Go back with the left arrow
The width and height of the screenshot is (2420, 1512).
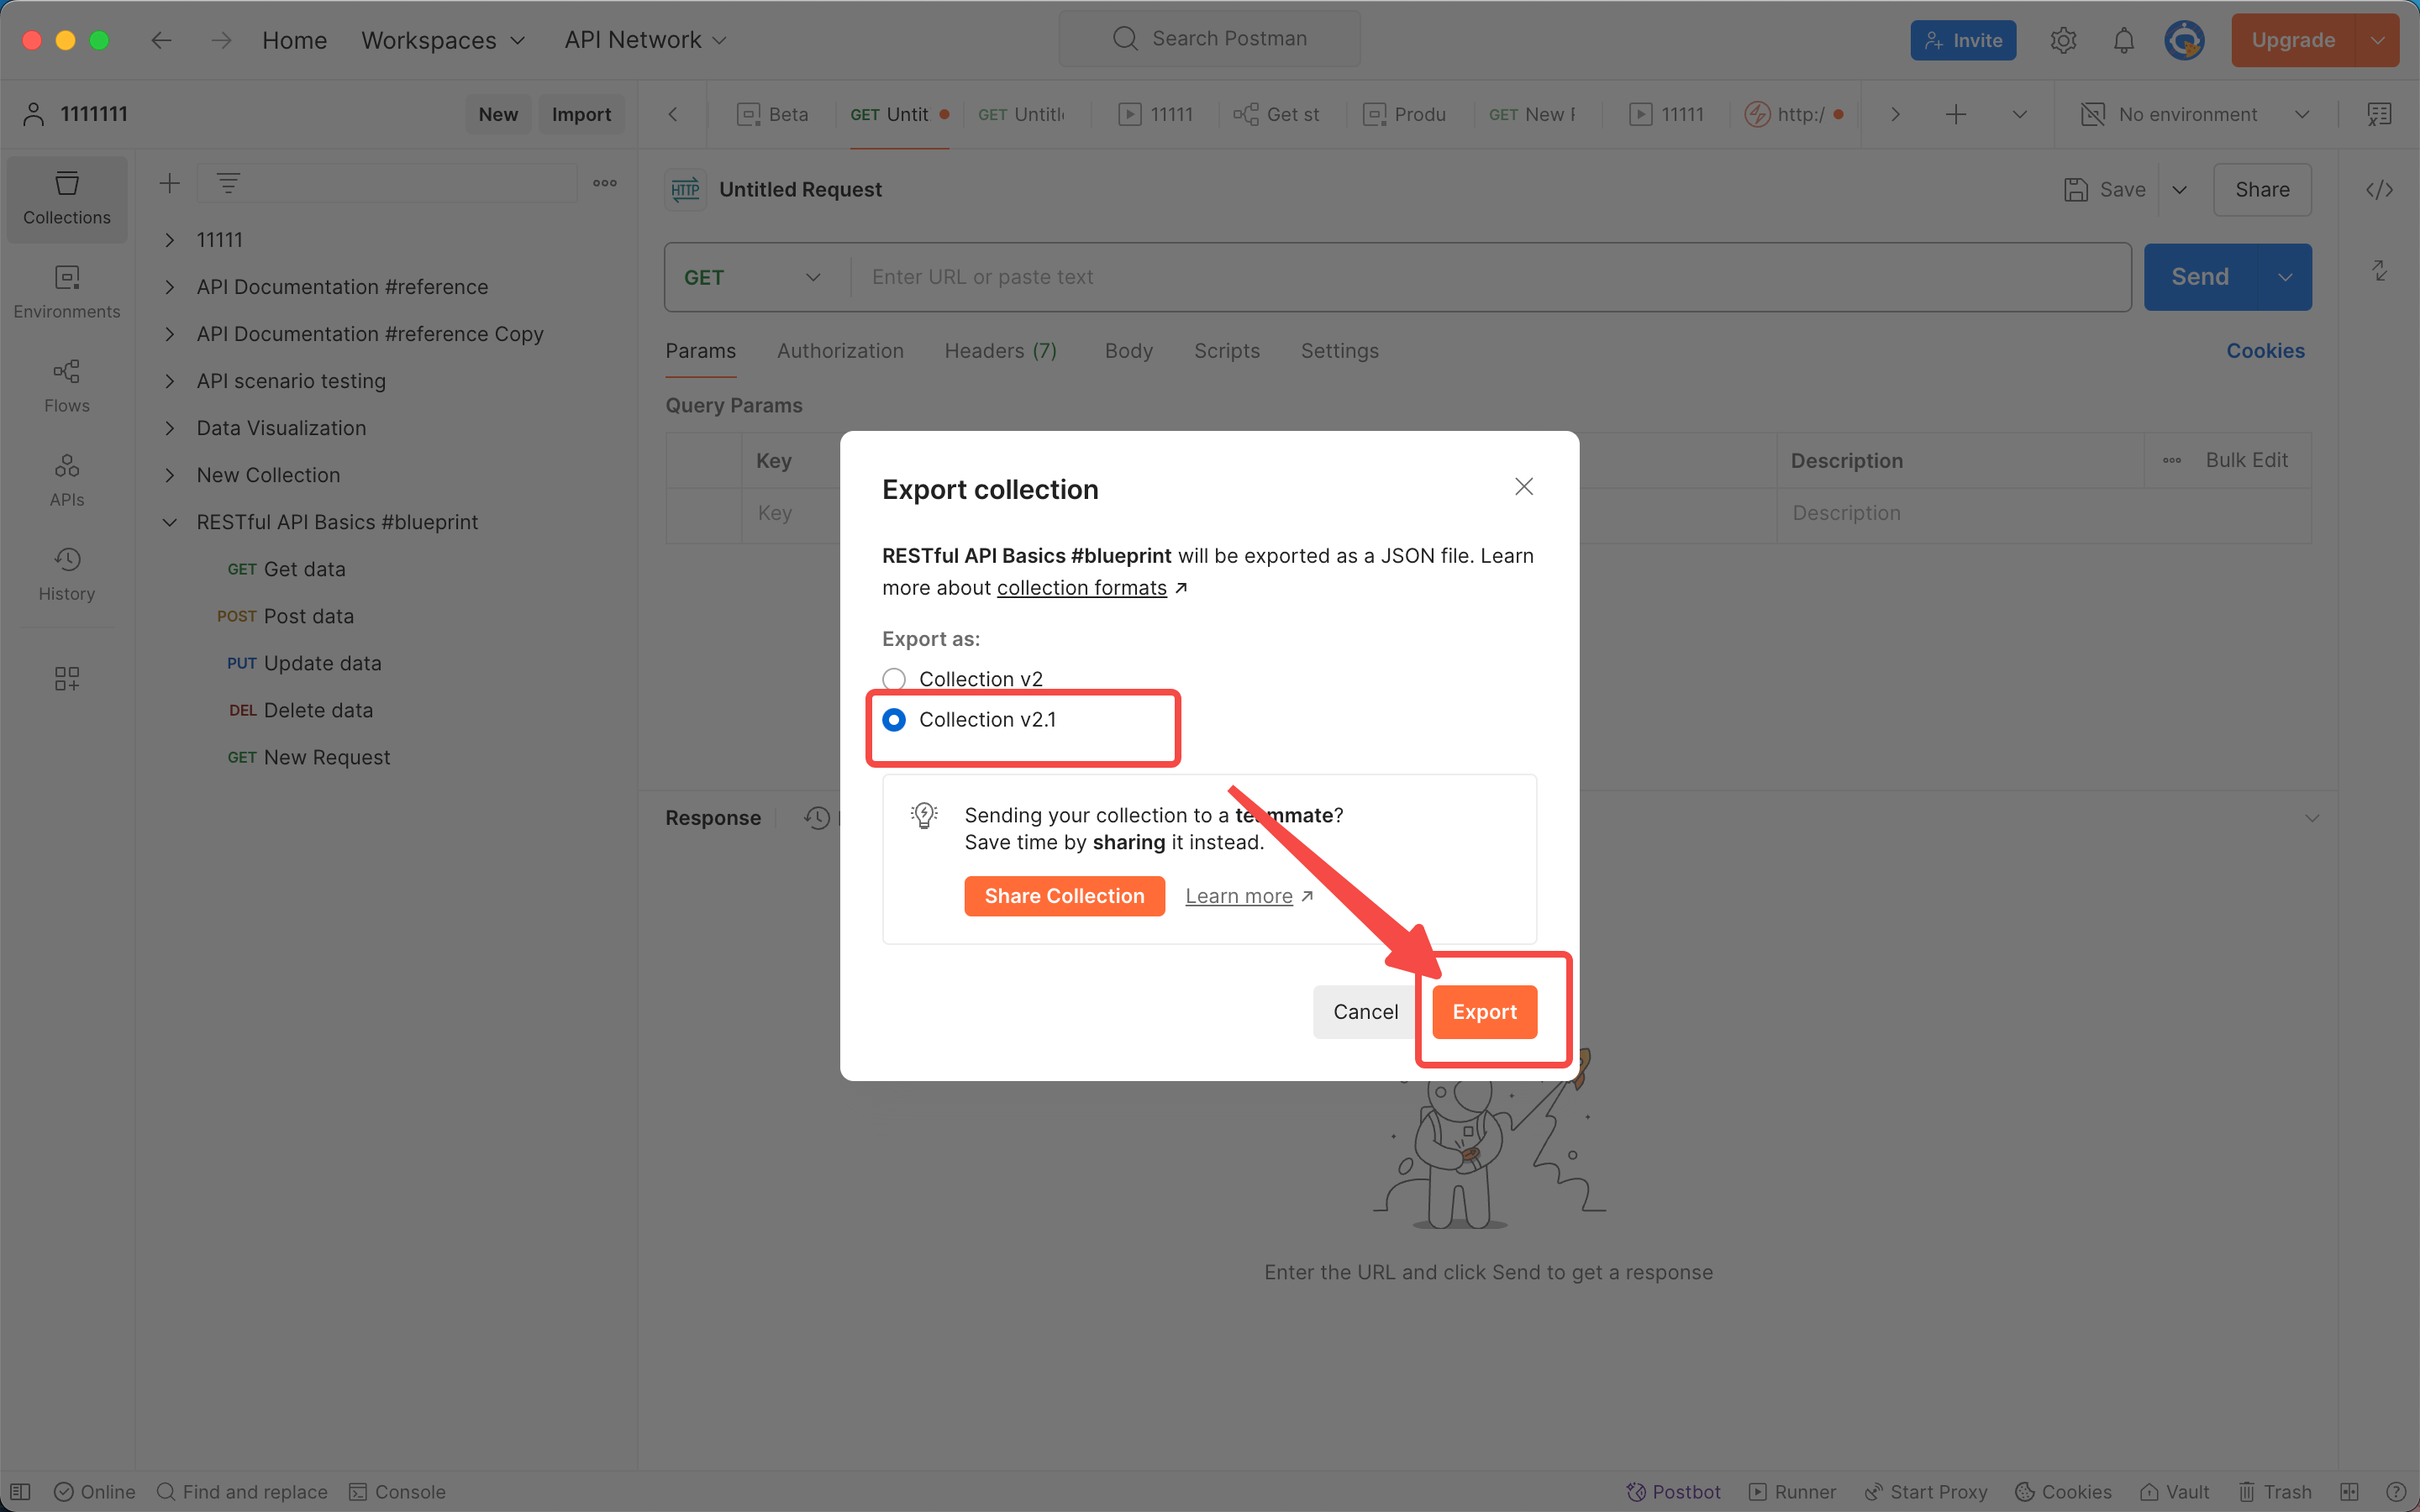pyautogui.click(x=161, y=40)
